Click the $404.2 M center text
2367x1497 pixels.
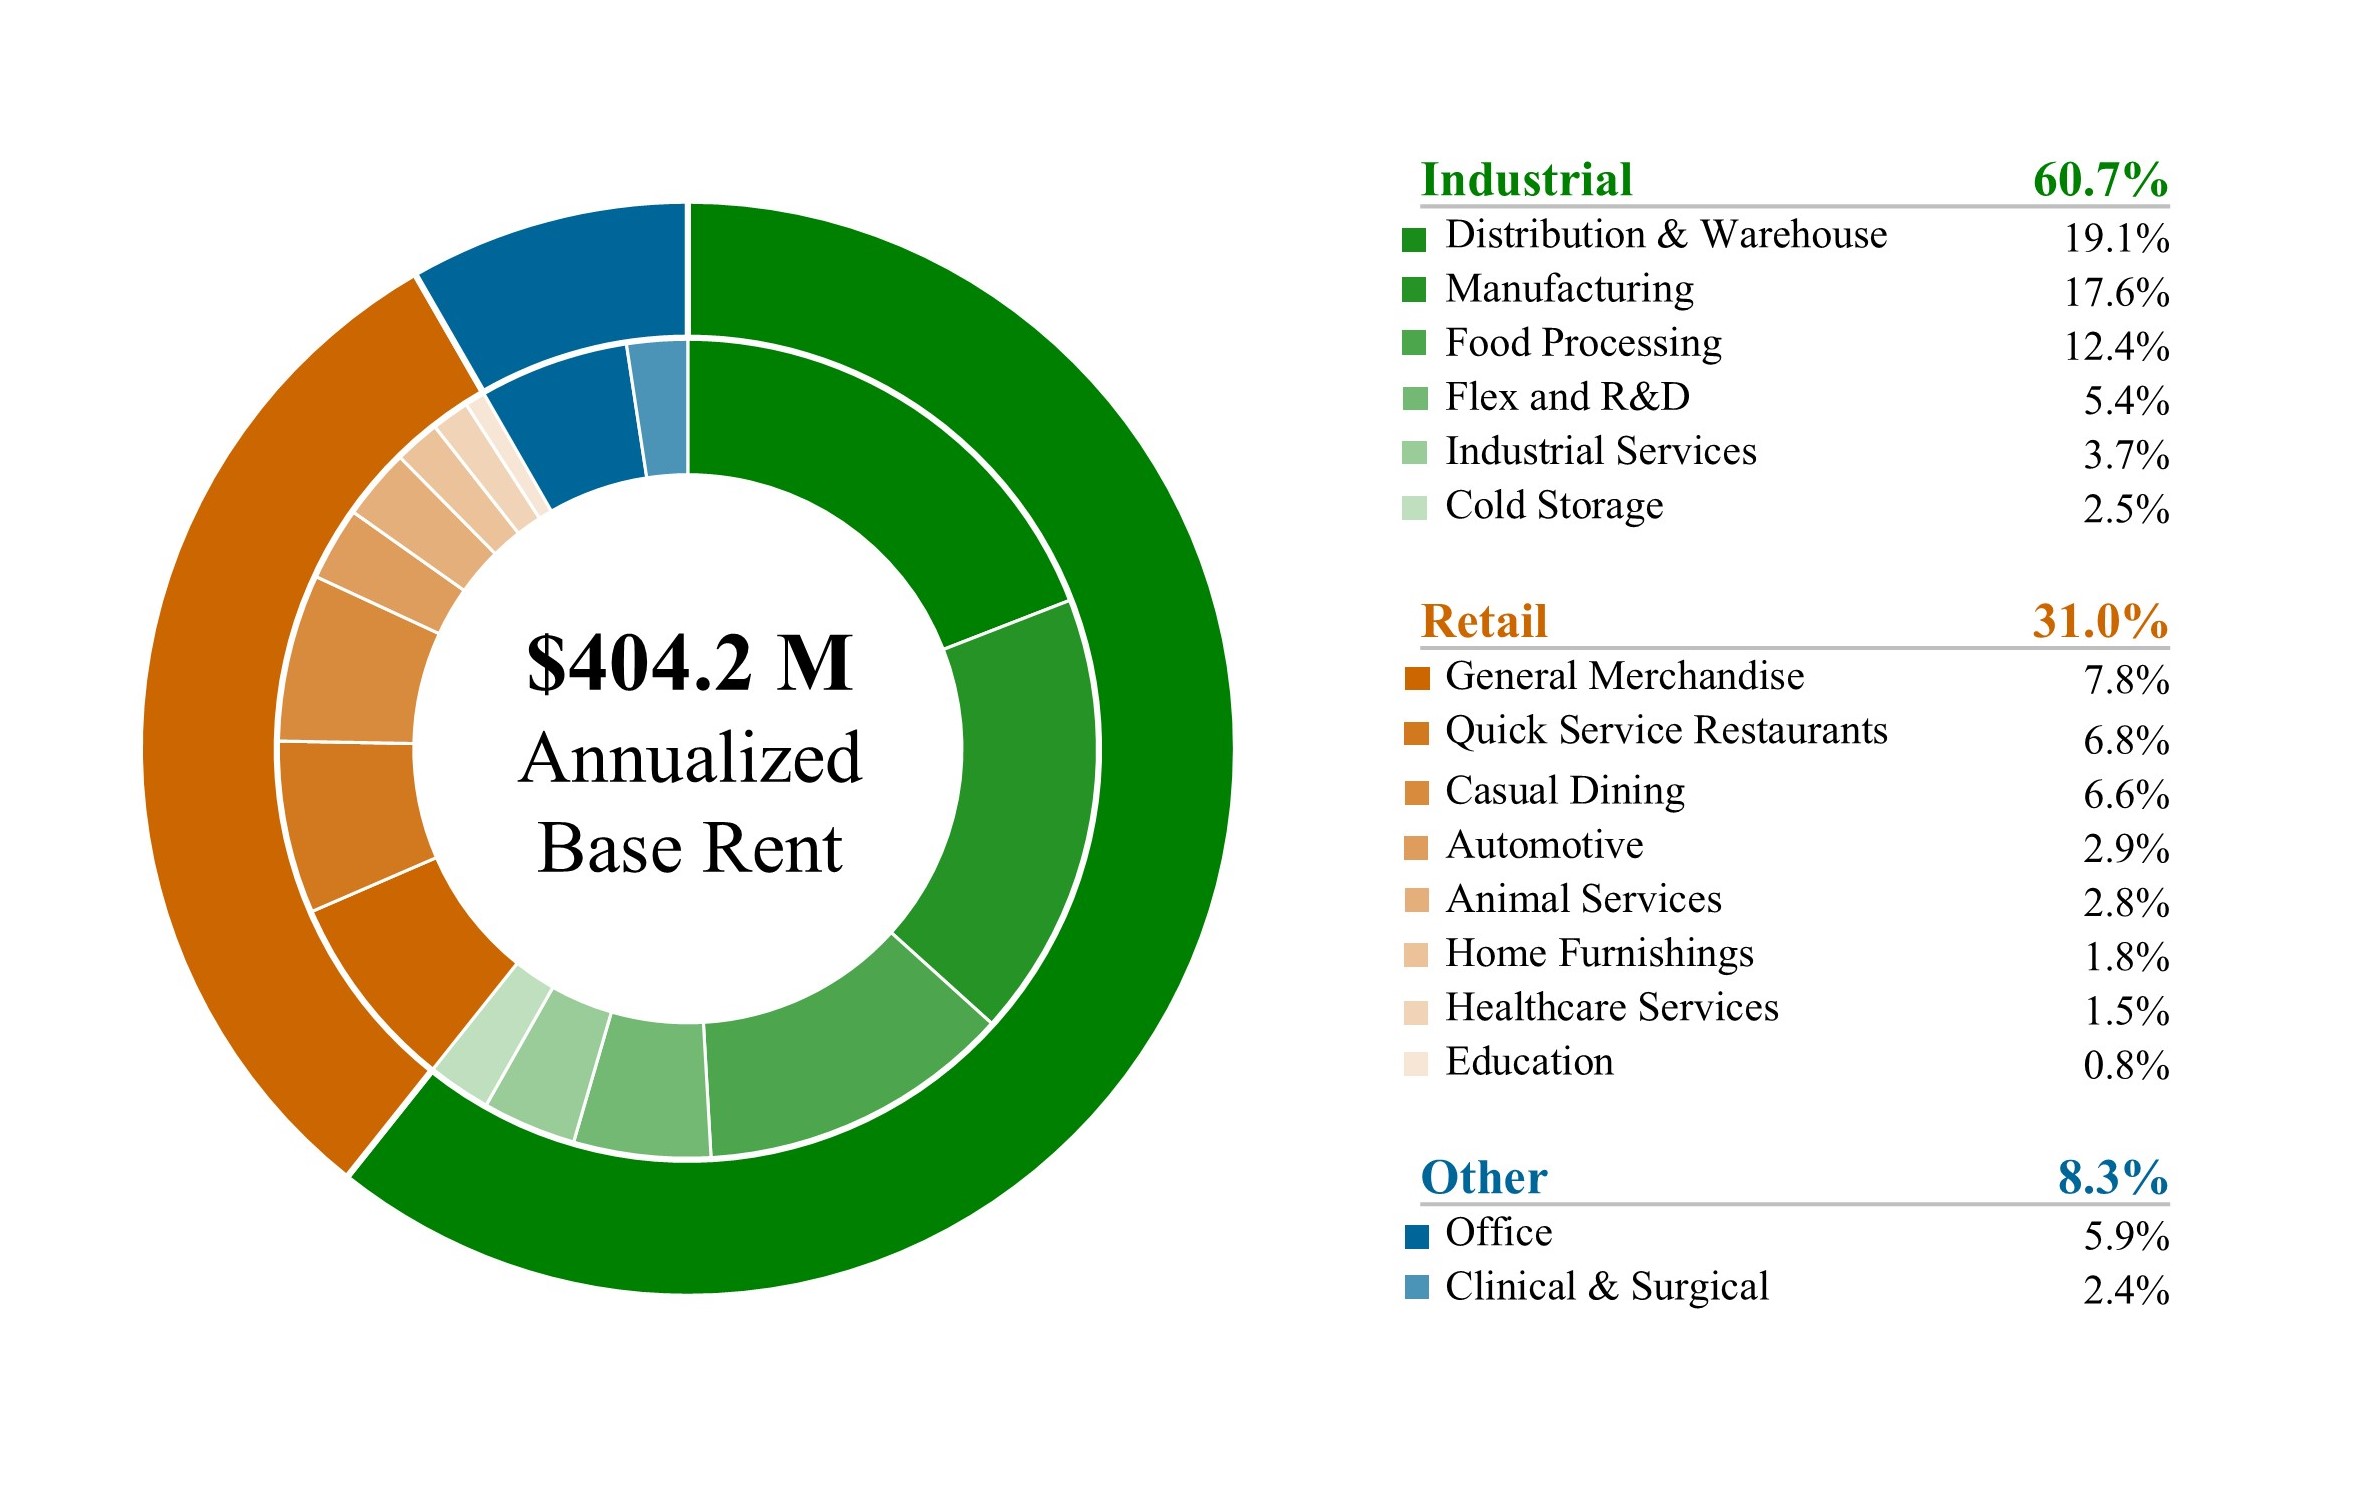[690, 662]
